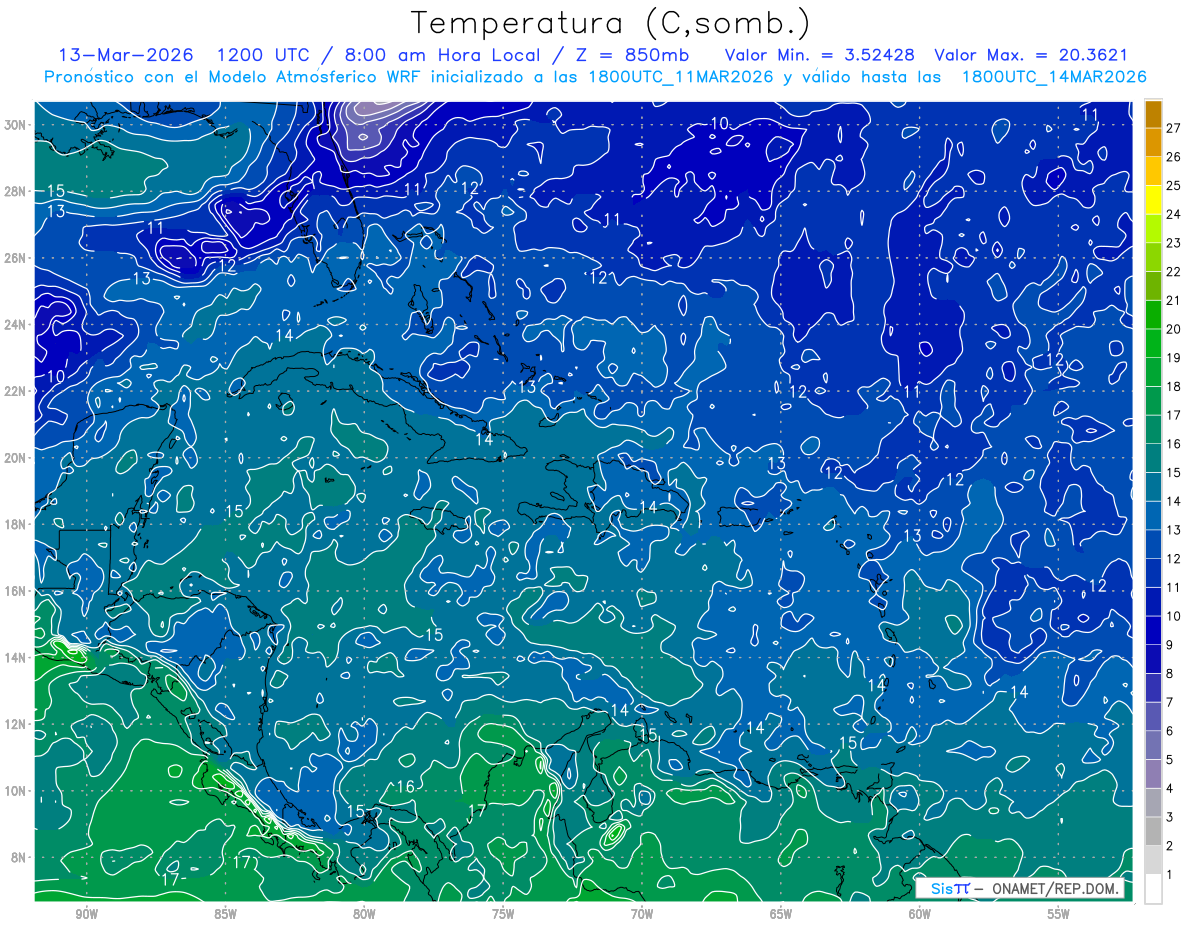Click the '24N' latitude label
The height and width of the screenshot is (927, 1200).
click(14, 324)
